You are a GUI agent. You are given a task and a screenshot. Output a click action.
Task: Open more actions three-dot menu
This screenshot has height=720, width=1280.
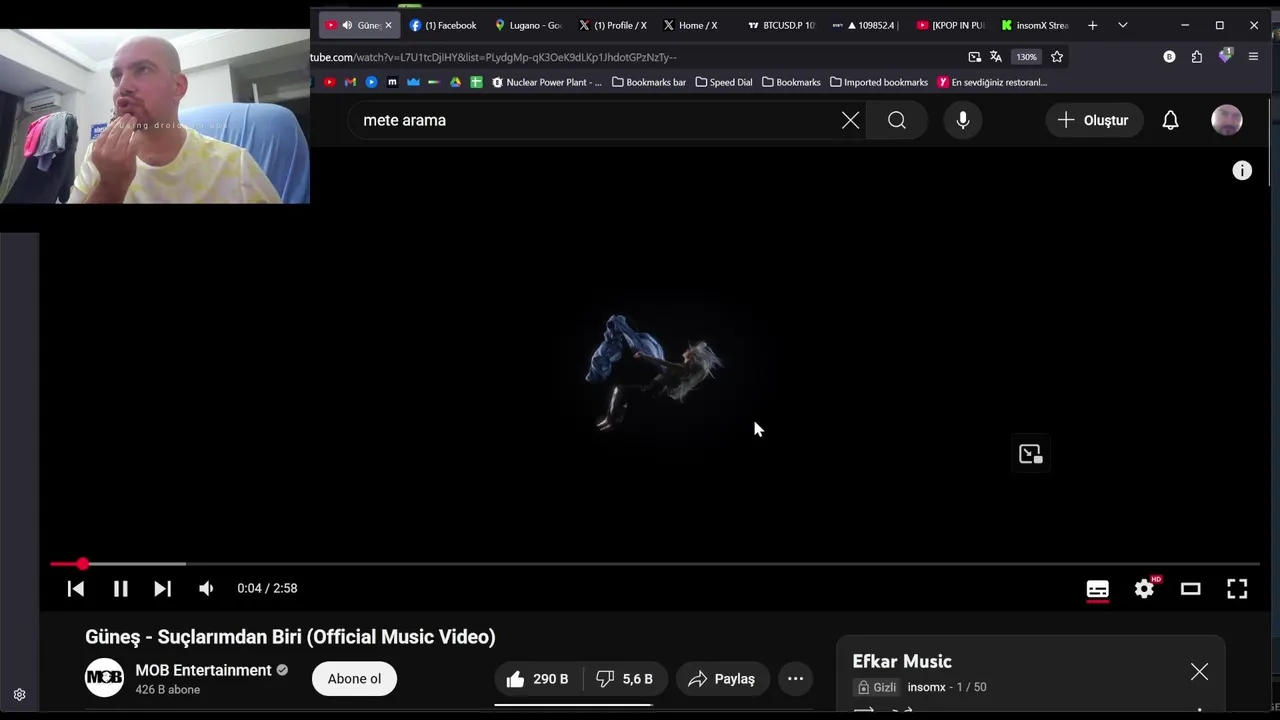(x=795, y=679)
